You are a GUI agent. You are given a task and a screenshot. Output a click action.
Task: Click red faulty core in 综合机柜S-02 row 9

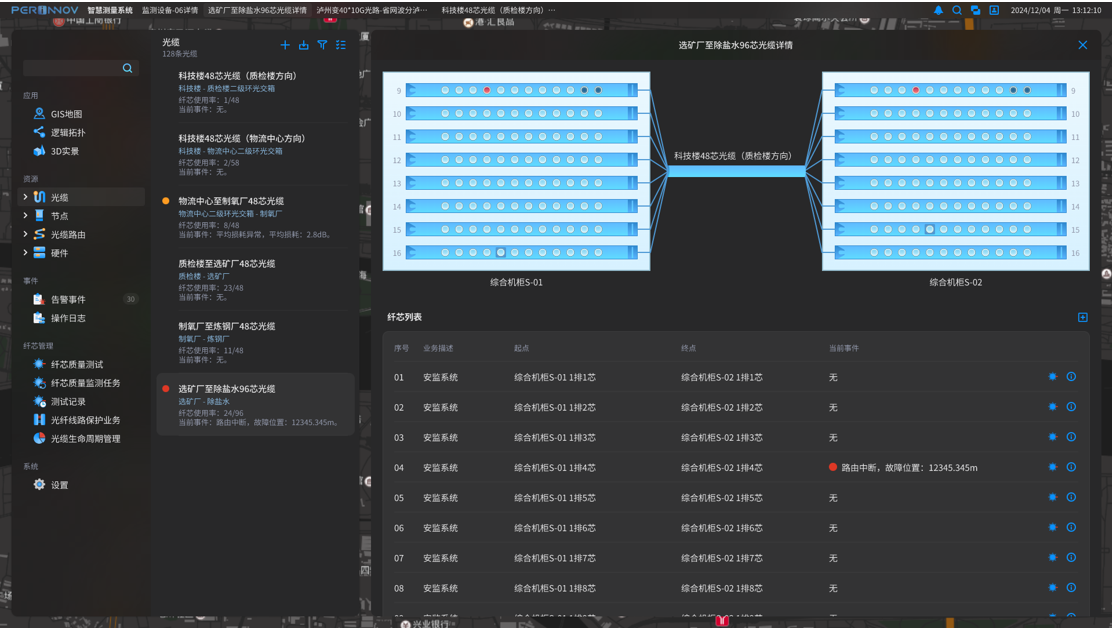coord(916,90)
